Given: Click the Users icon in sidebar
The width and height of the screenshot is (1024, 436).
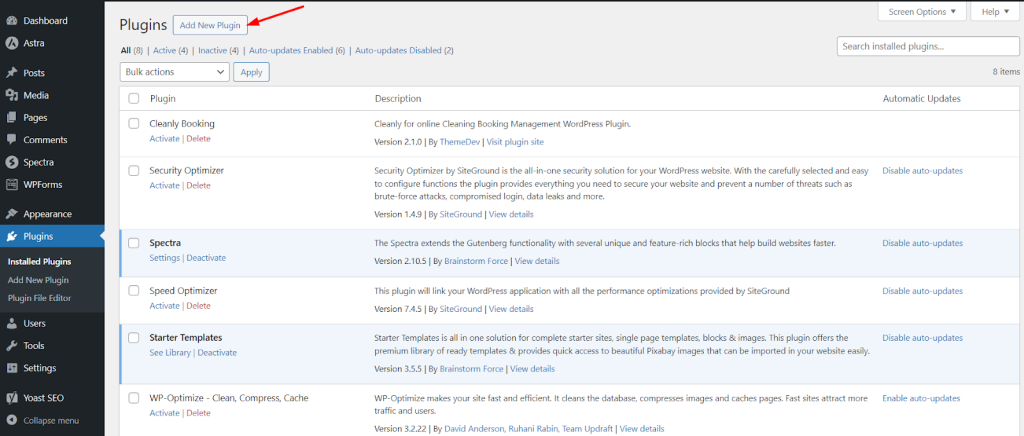Looking at the screenshot, I should click(x=11, y=324).
